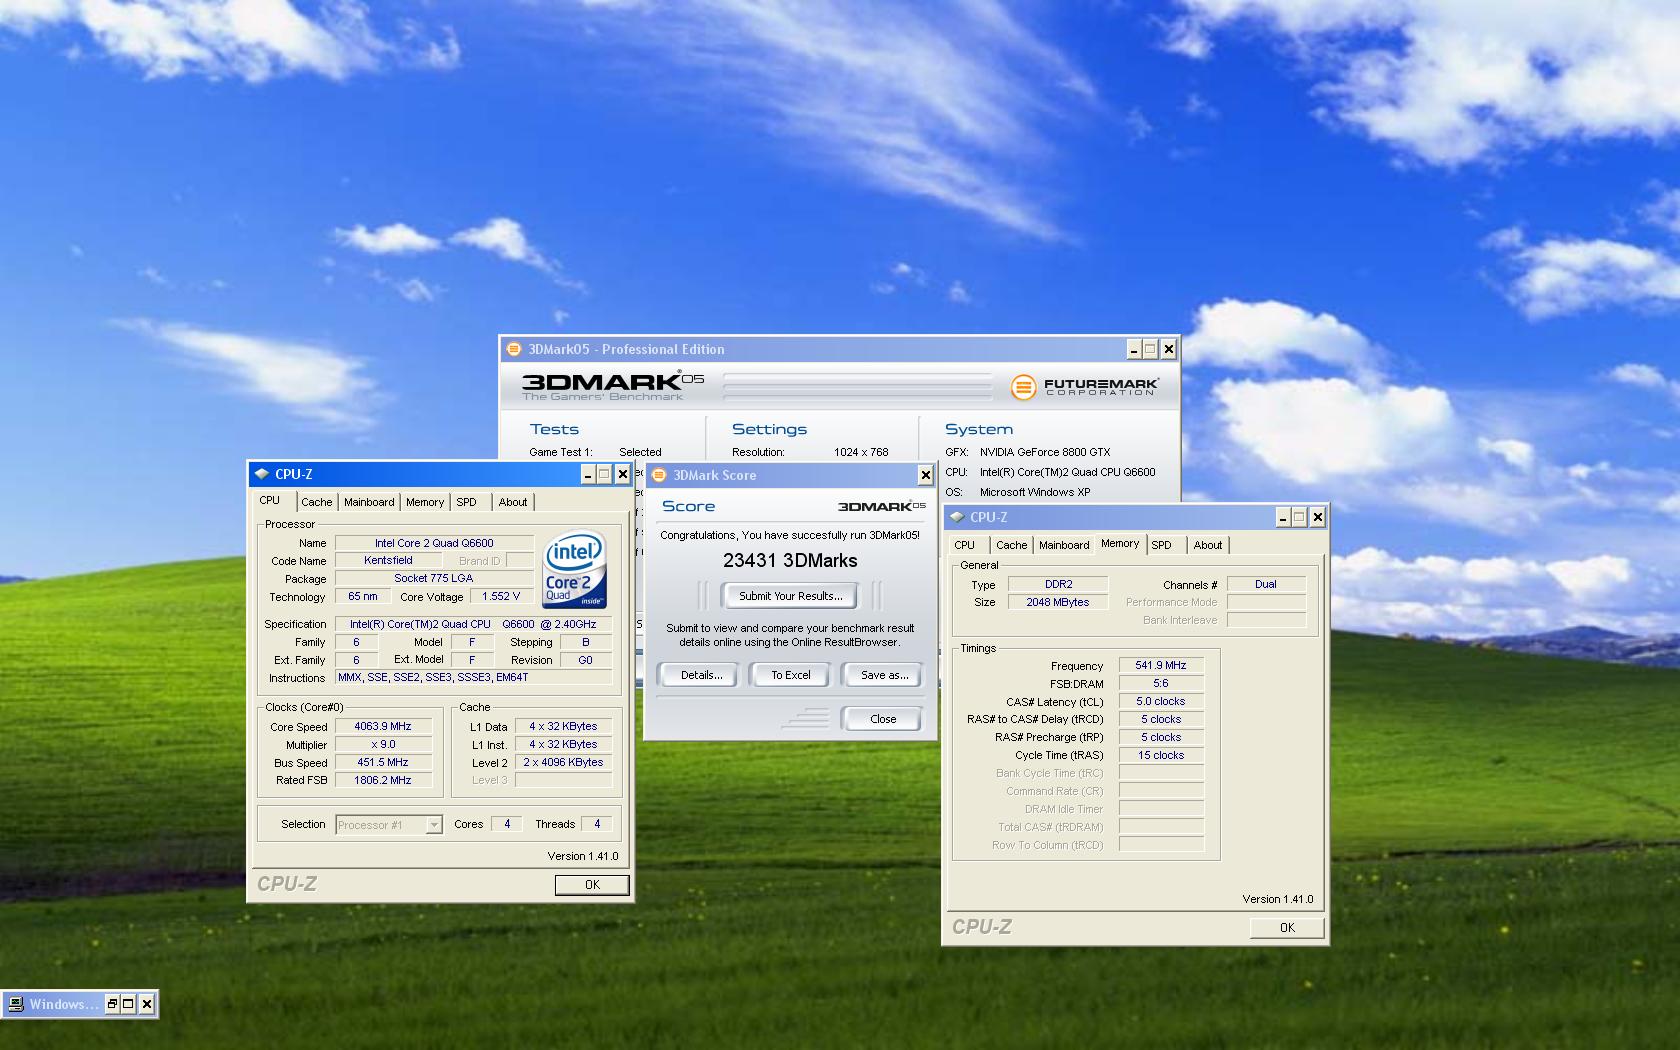Minimize the CPU-Z Memory window
Screen dimensions: 1680x1050
pos(1283,517)
